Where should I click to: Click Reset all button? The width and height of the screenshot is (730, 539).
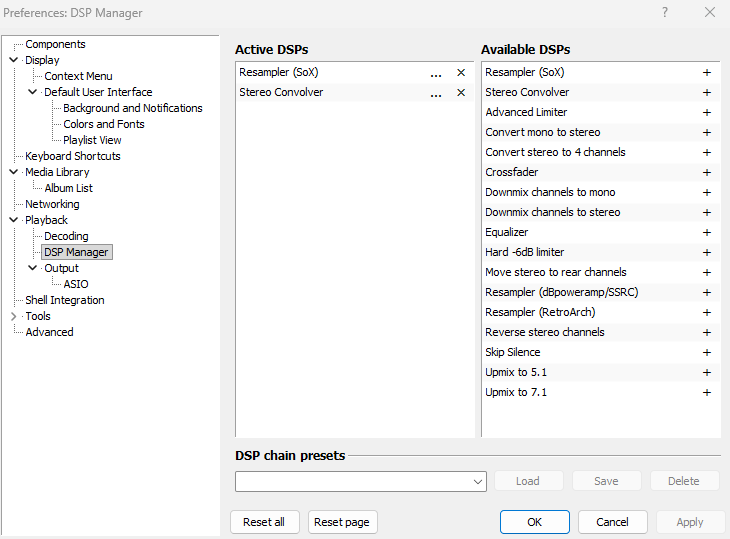coord(264,522)
